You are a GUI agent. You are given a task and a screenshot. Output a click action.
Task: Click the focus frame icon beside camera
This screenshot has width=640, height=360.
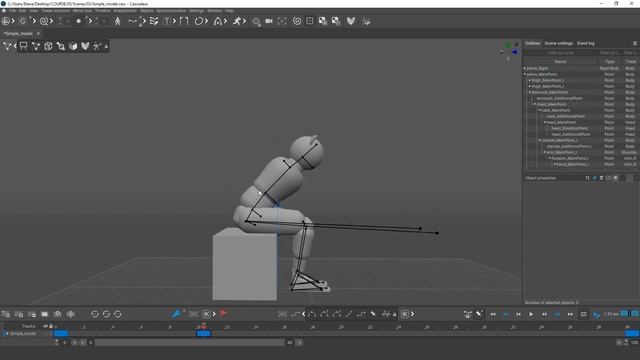click(282, 21)
